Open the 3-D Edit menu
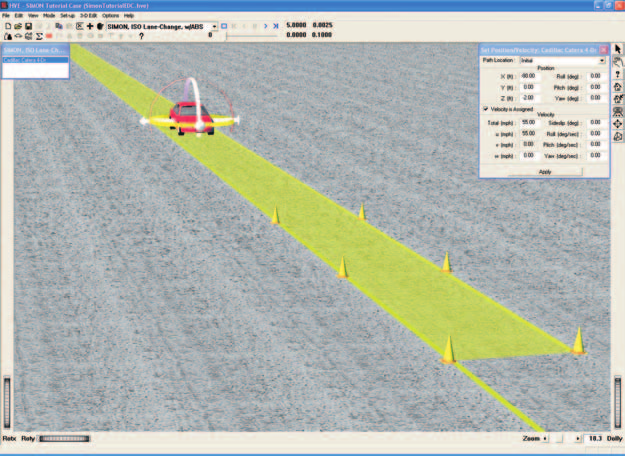 coord(88,16)
